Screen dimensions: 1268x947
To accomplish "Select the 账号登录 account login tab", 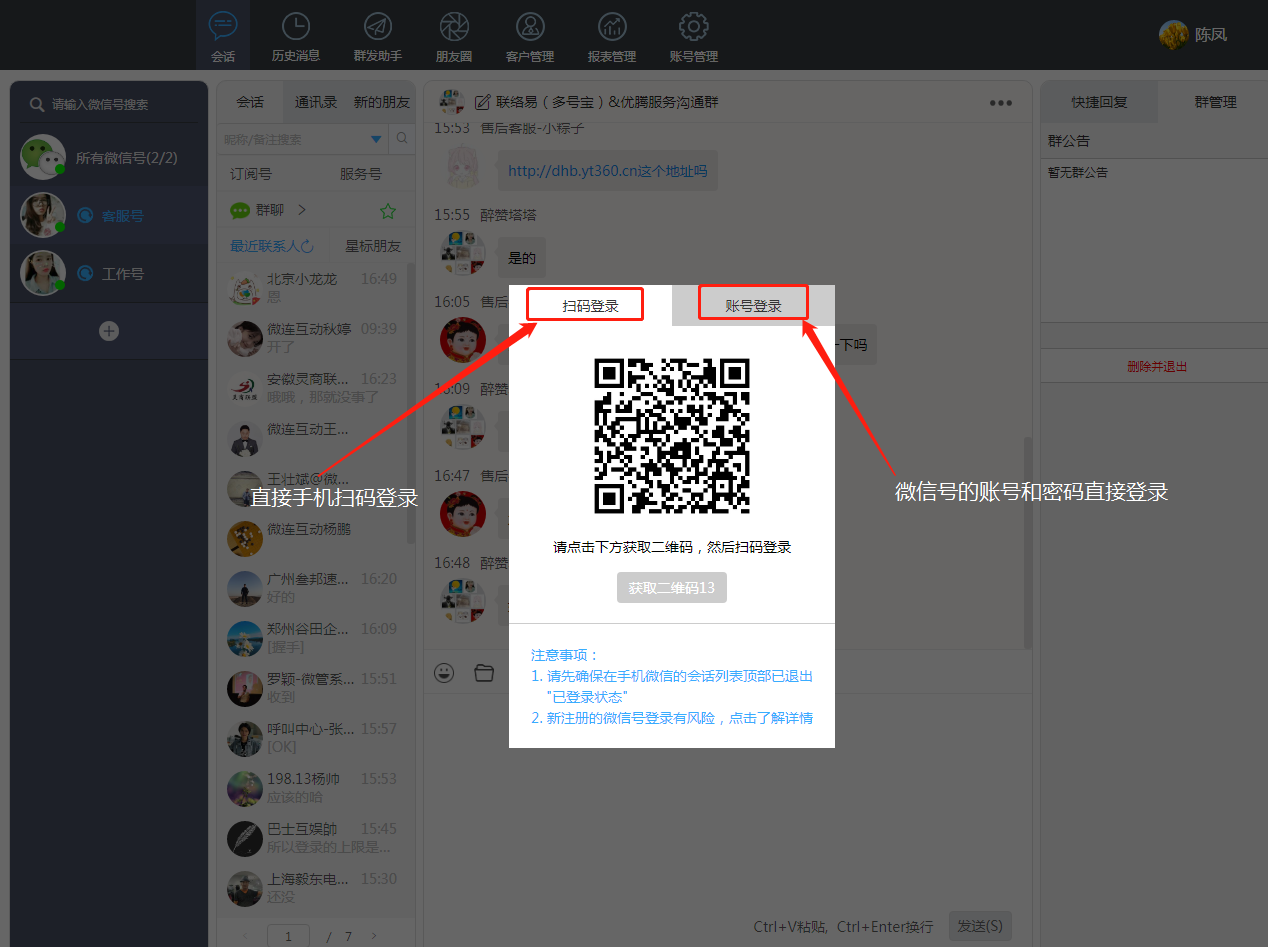I will [x=753, y=306].
